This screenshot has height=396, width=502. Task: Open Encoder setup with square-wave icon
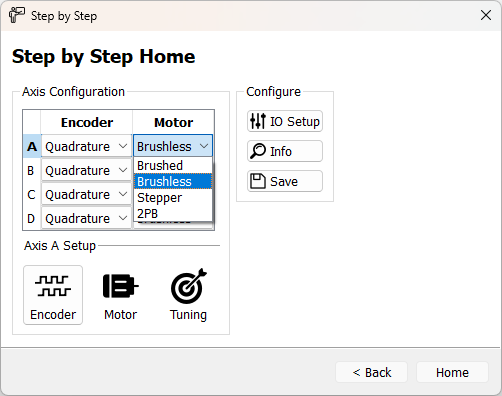pyautogui.click(x=53, y=295)
